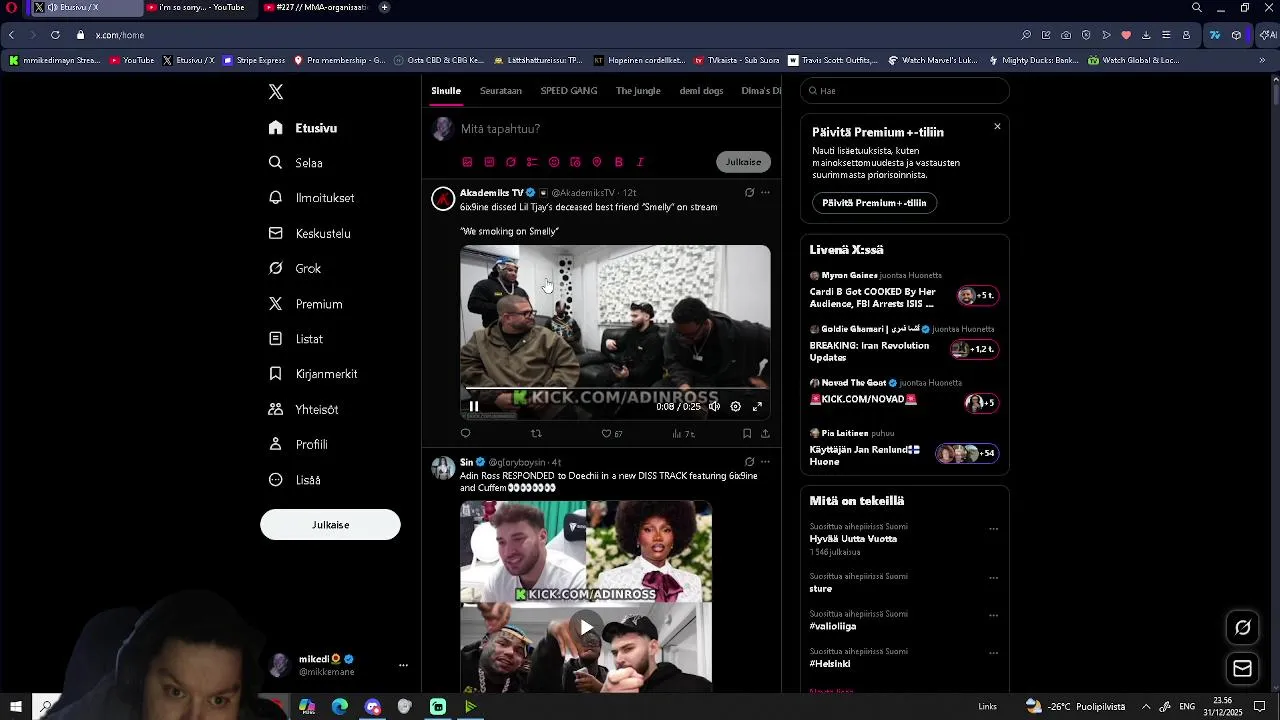The width and height of the screenshot is (1280, 720).
Task: Reply to Akademiks TV post
Action: click(465, 433)
